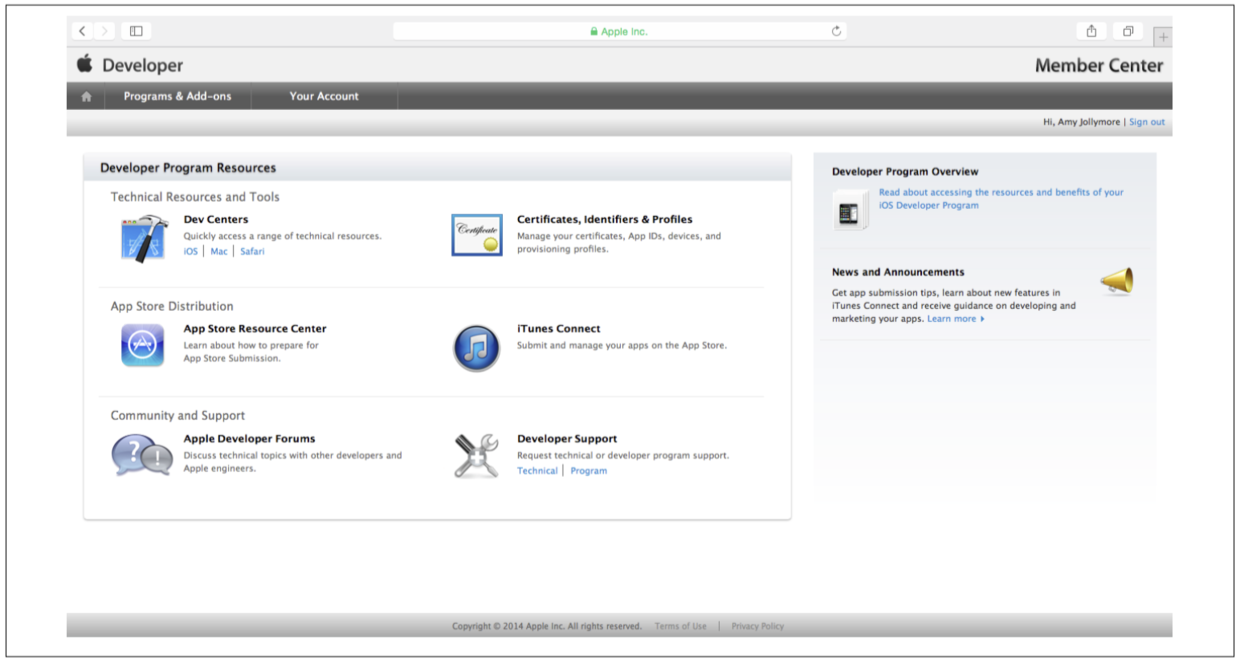Click the Developer Support tools icon
The image size is (1240, 663).
476,456
